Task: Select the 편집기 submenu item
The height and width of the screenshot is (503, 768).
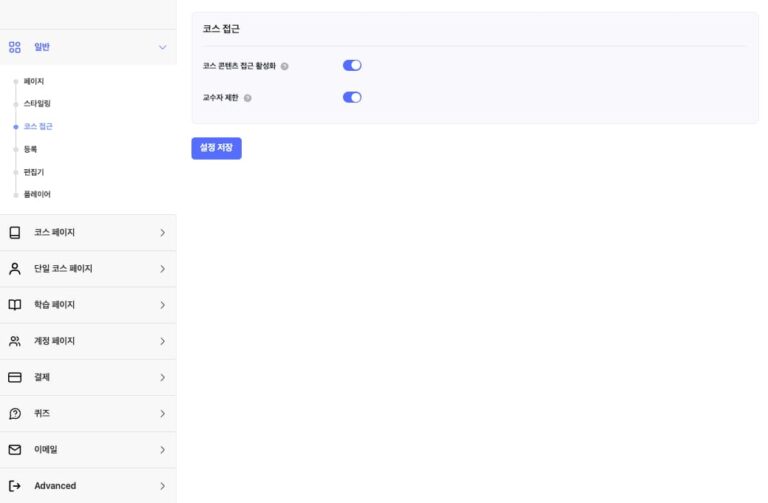Action: pyautogui.click(x=34, y=172)
